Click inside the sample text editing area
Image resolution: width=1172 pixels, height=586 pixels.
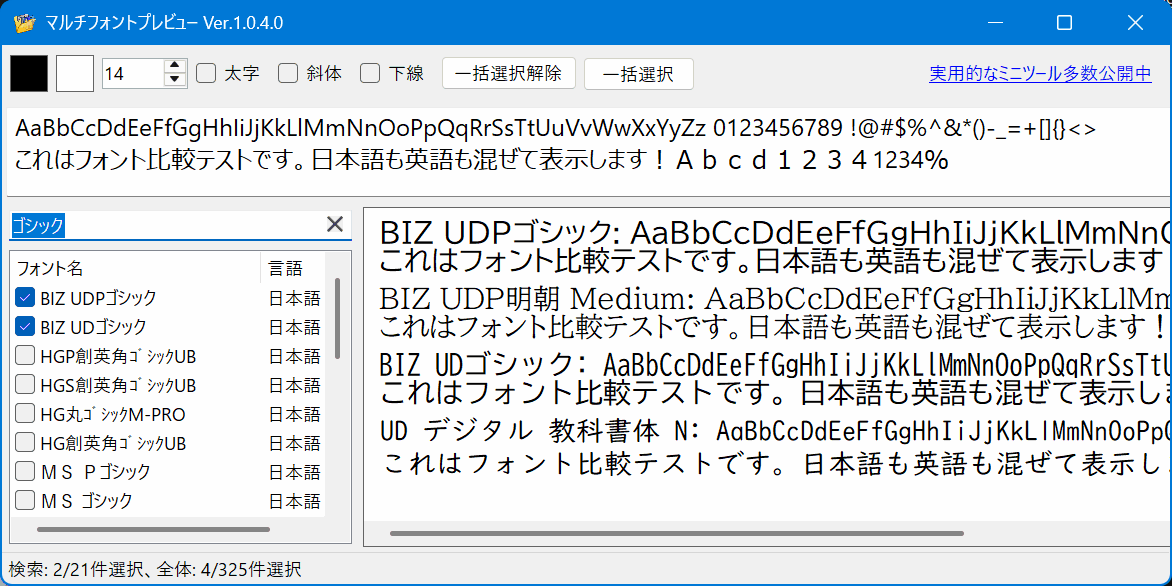pyautogui.click(x=586, y=152)
